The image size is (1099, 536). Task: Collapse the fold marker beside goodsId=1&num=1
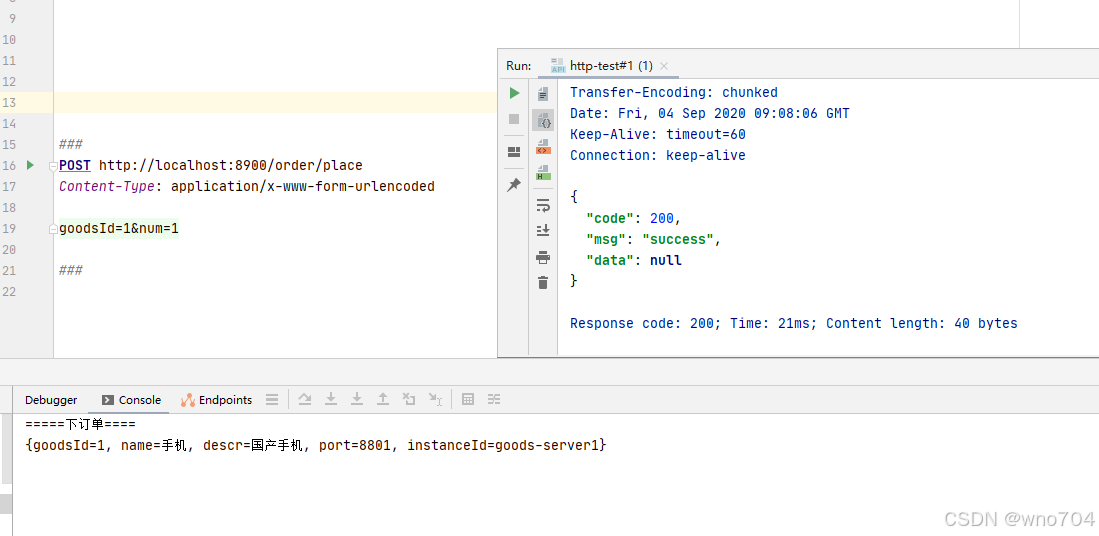click(53, 229)
